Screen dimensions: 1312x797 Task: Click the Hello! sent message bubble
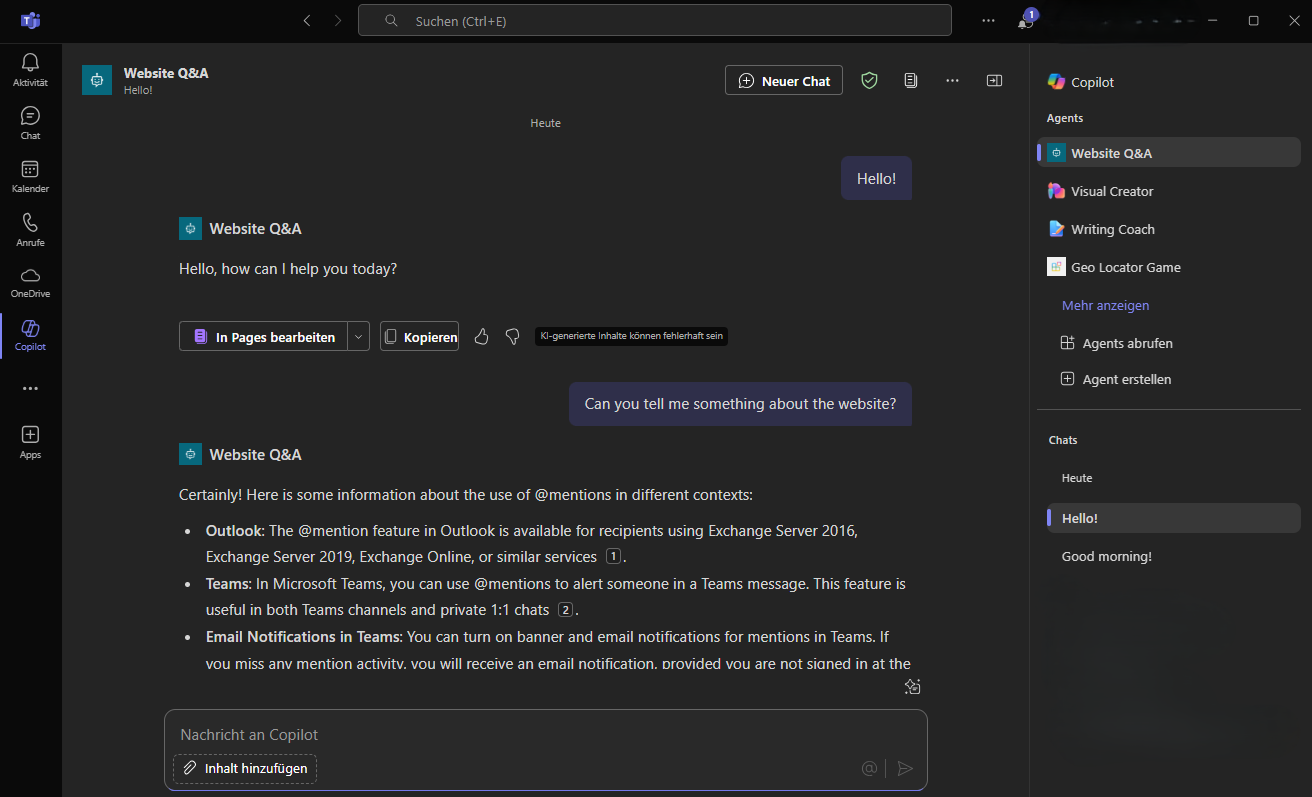coord(876,178)
